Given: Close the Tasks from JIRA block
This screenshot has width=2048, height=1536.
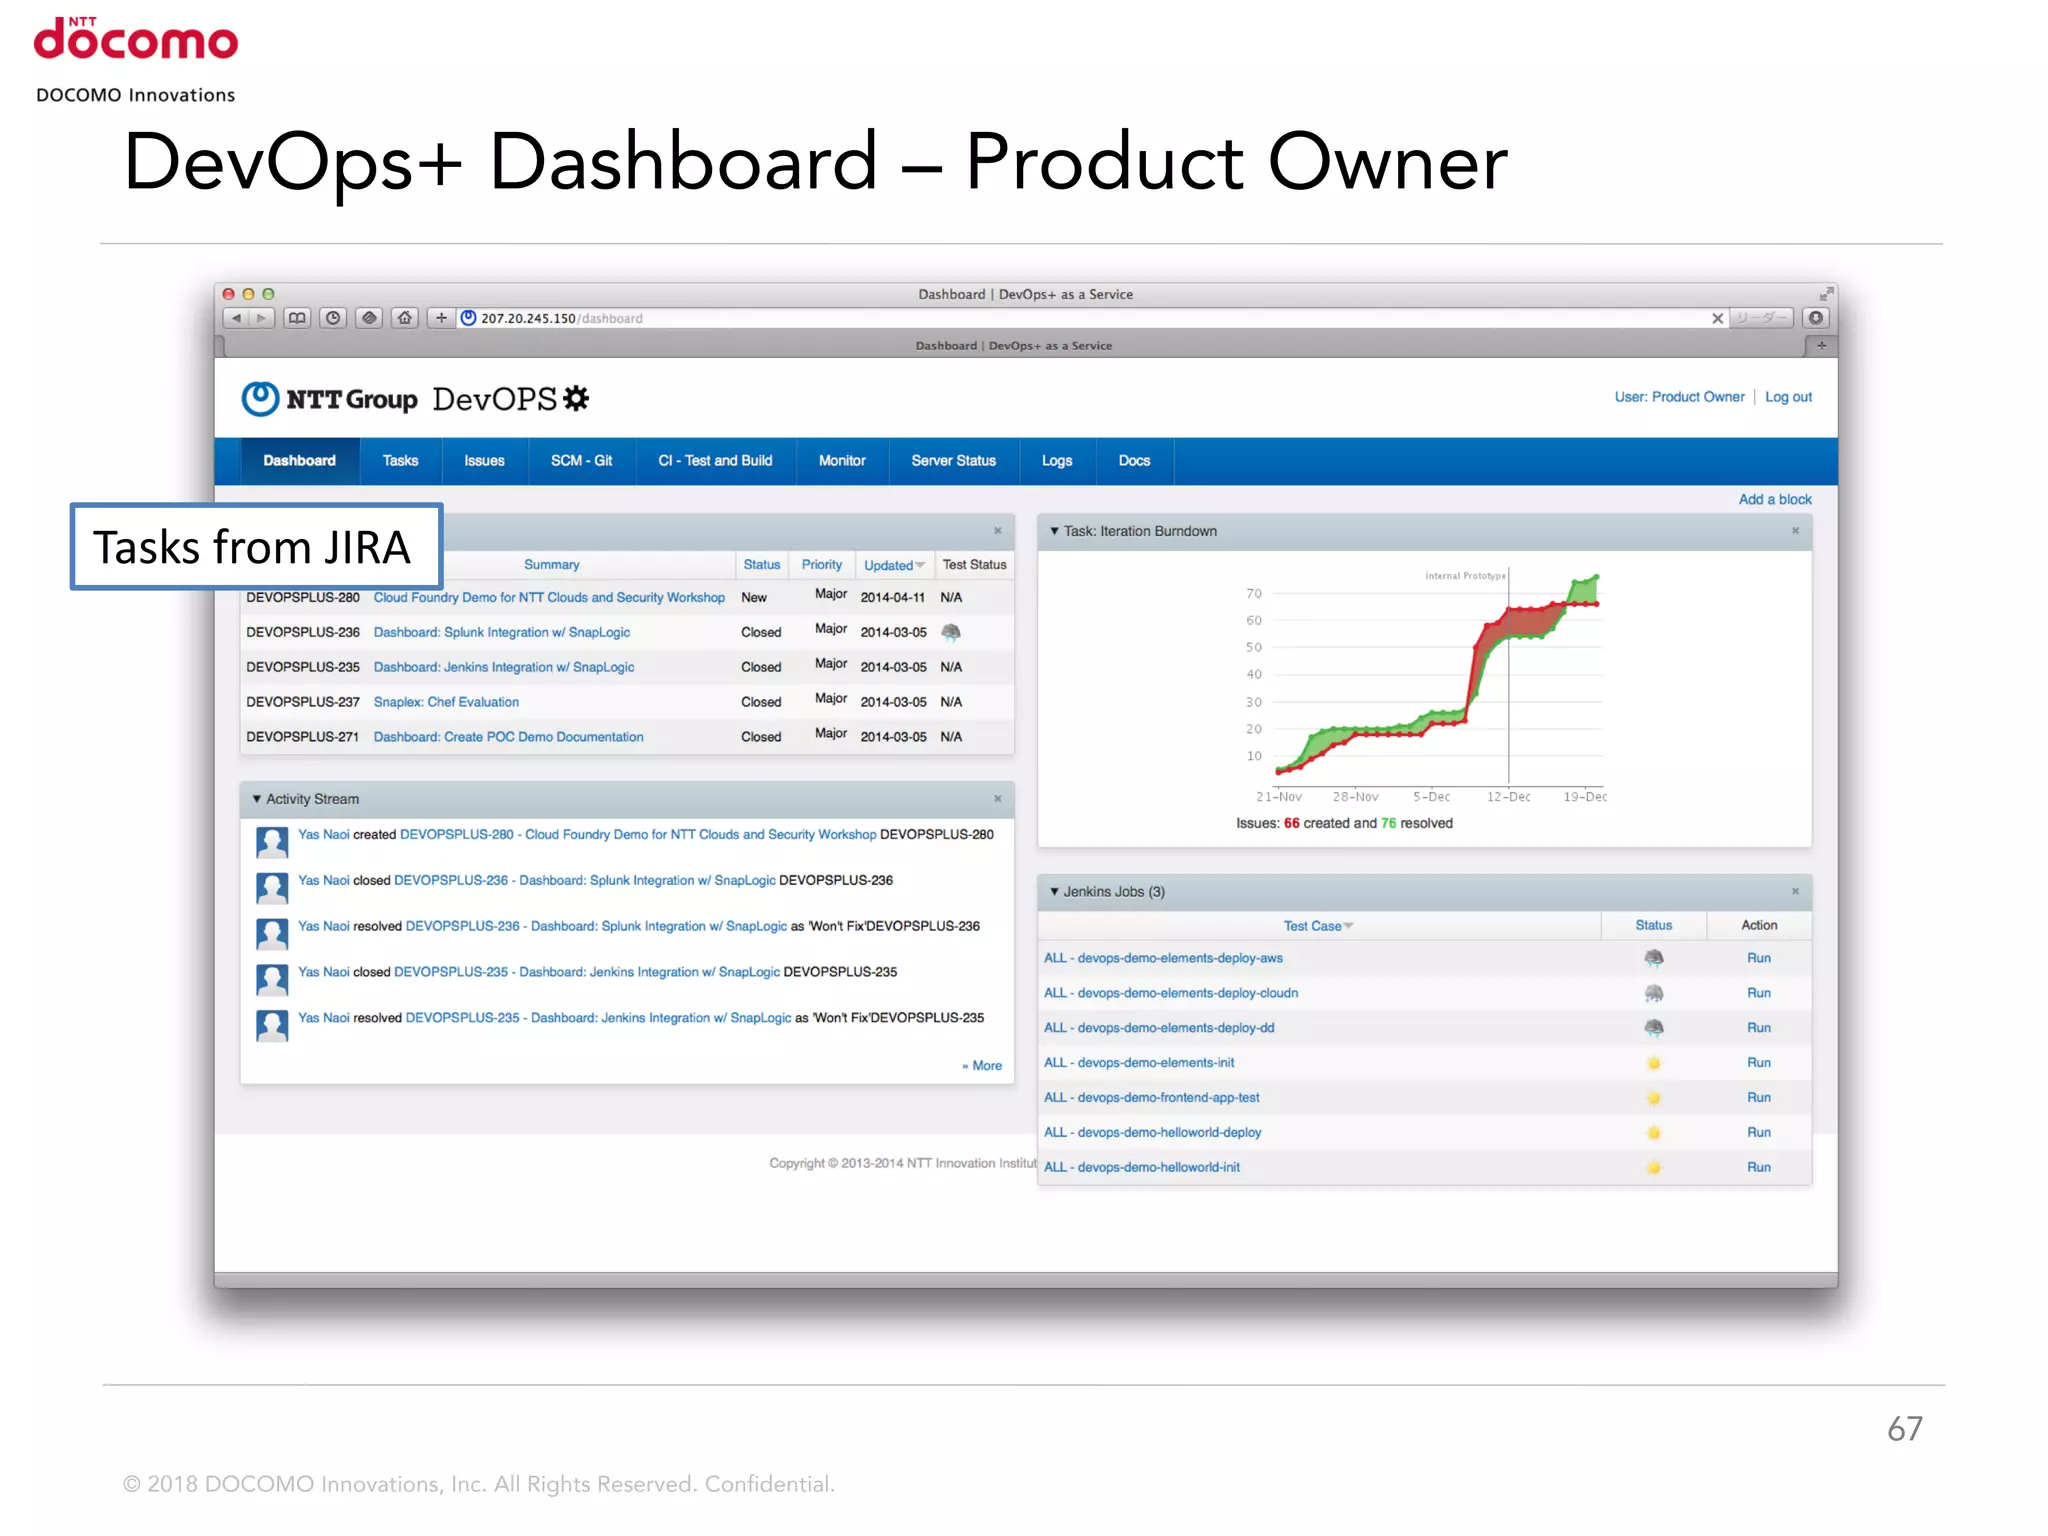Looking at the screenshot, I should tap(997, 531).
